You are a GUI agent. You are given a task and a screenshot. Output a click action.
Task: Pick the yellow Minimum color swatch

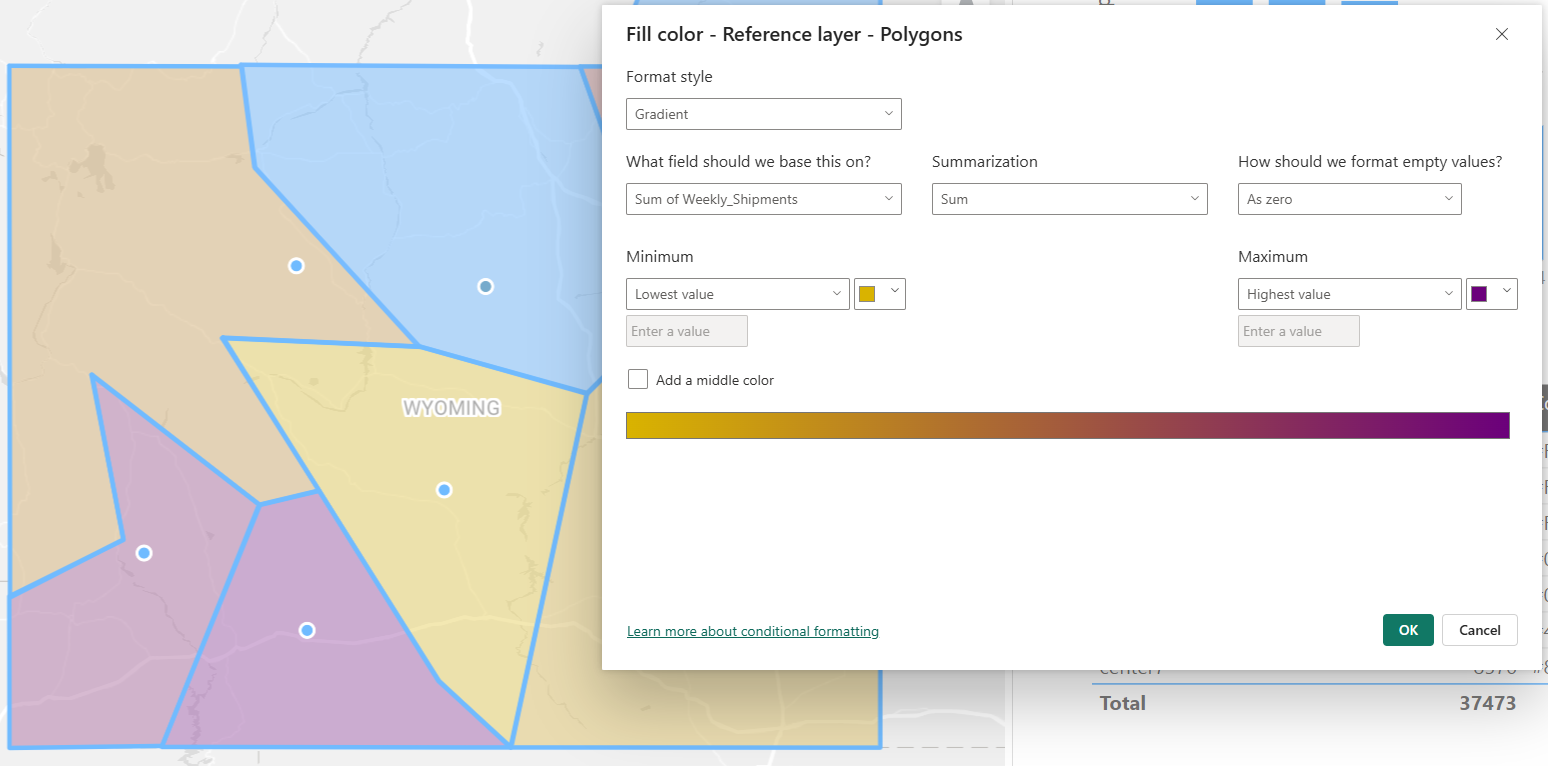(x=868, y=294)
